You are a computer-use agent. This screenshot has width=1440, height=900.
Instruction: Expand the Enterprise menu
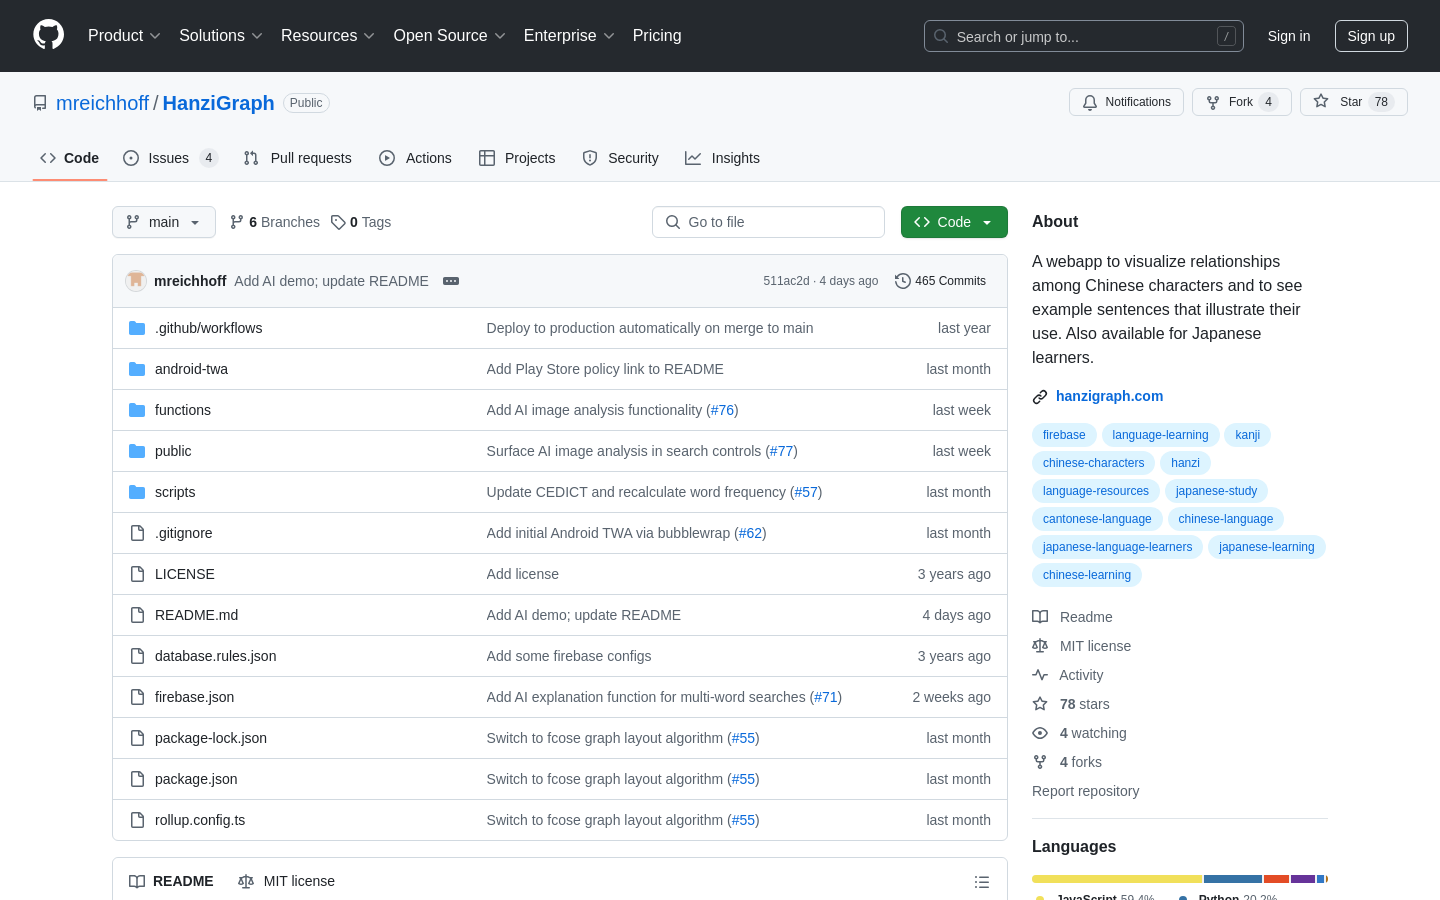tap(569, 36)
